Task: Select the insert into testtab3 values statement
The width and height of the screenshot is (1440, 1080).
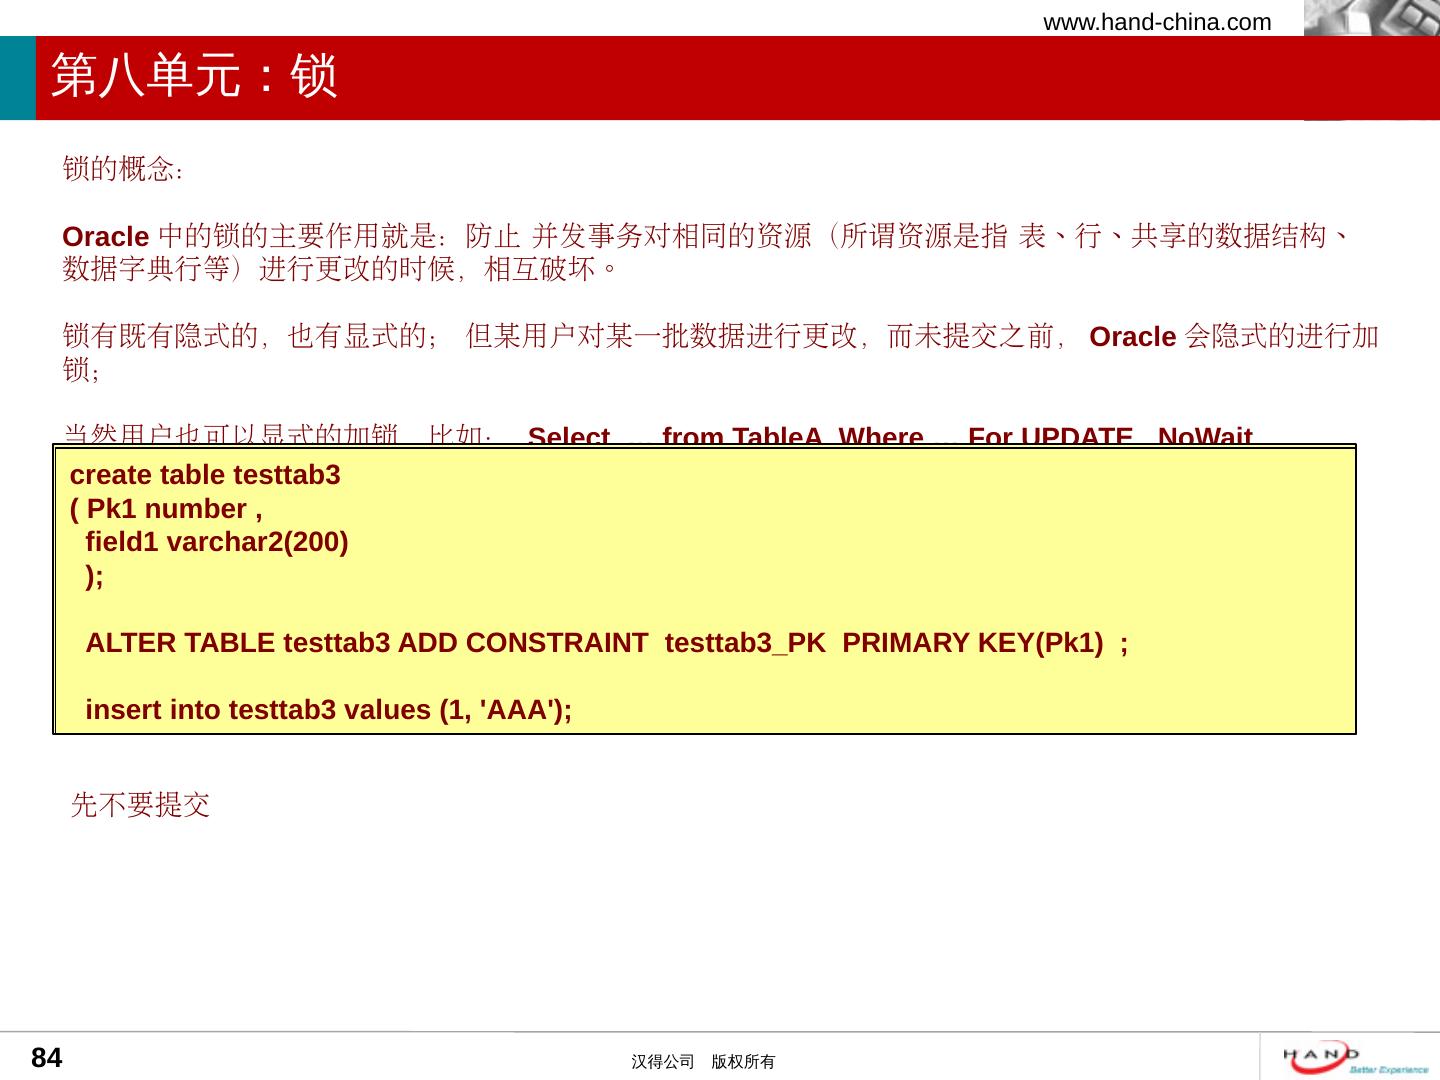Action: pyautogui.click(x=329, y=710)
